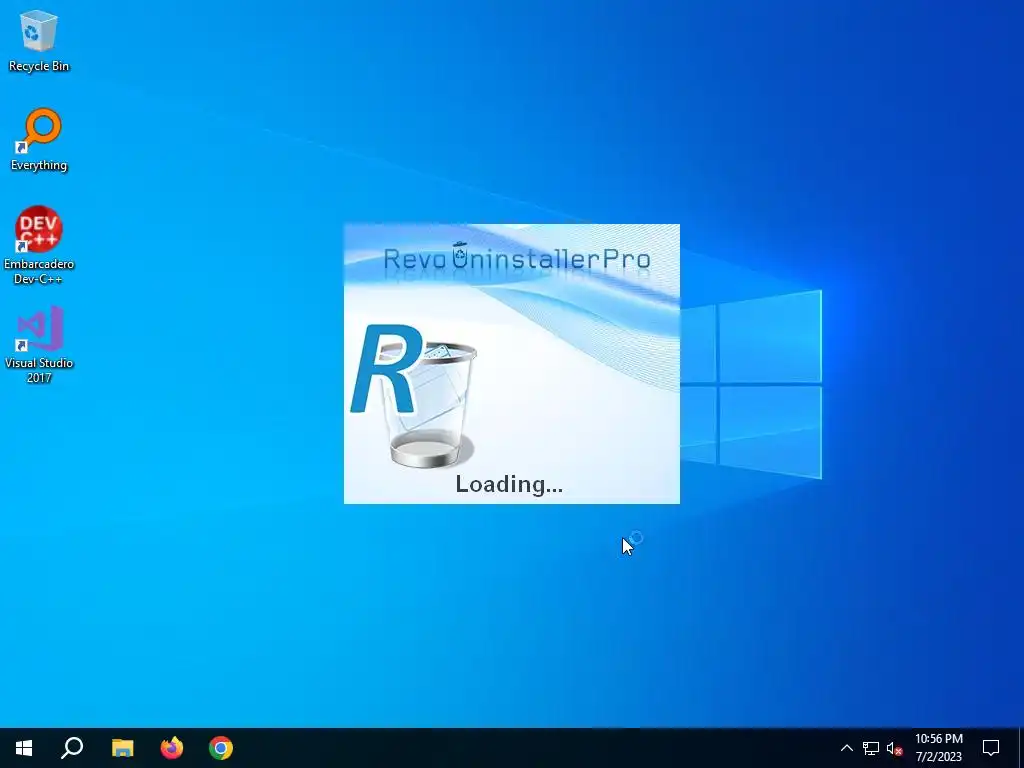The width and height of the screenshot is (1024, 768).
Task: Select the Visual Studio 2017 shortcut
Action: pos(39,344)
